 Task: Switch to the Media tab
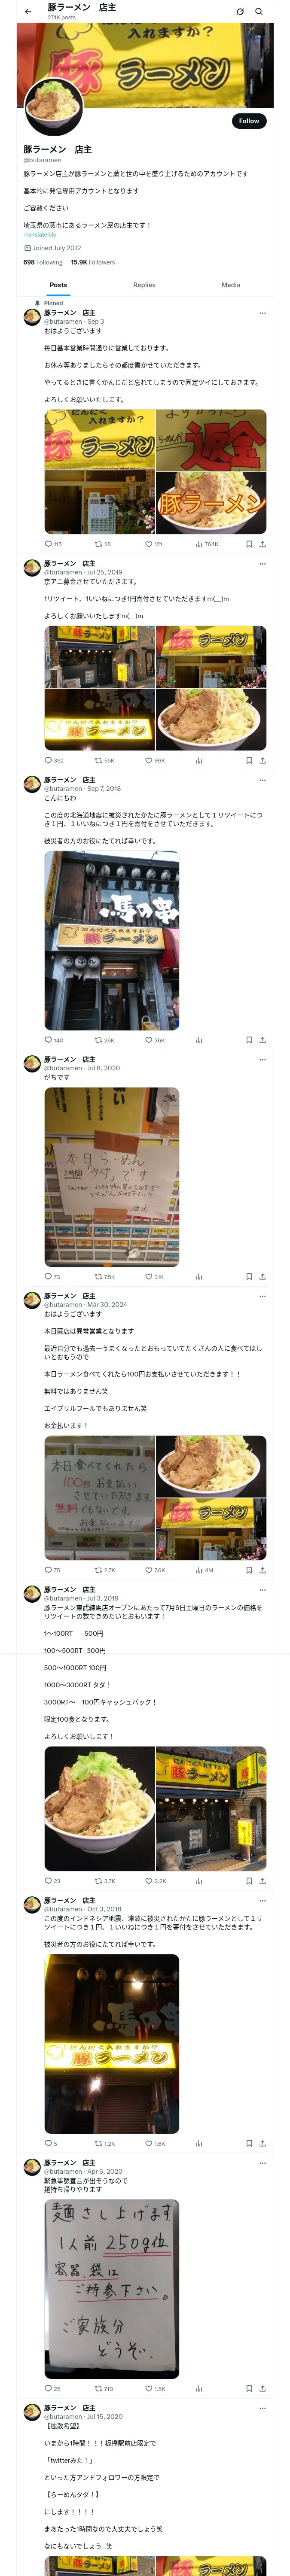click(x=231, y=285)
